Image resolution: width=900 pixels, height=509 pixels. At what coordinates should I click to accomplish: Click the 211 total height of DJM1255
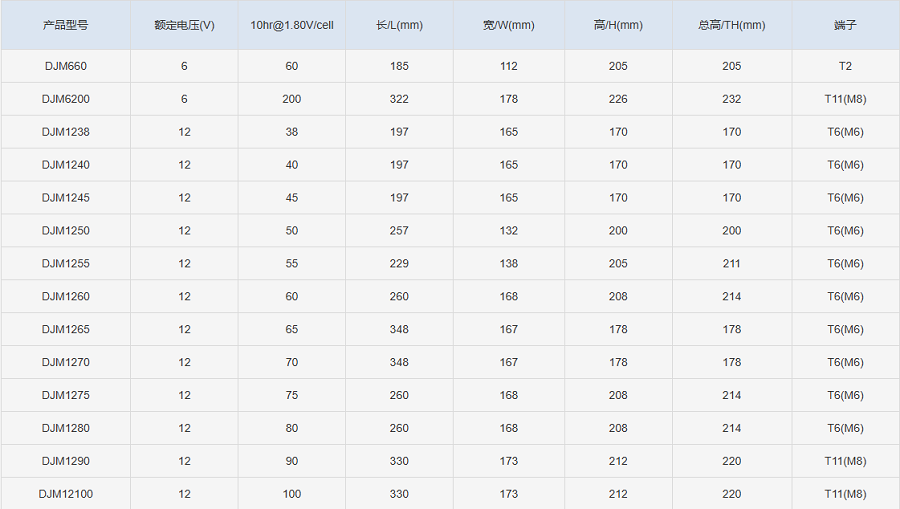tap(732, 263)
